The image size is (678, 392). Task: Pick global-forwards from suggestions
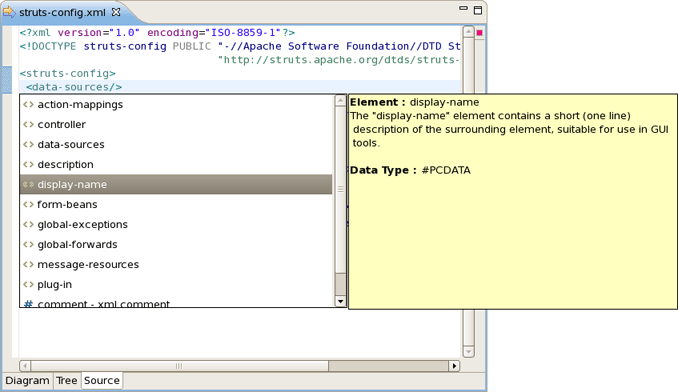[x=176, y=245]
